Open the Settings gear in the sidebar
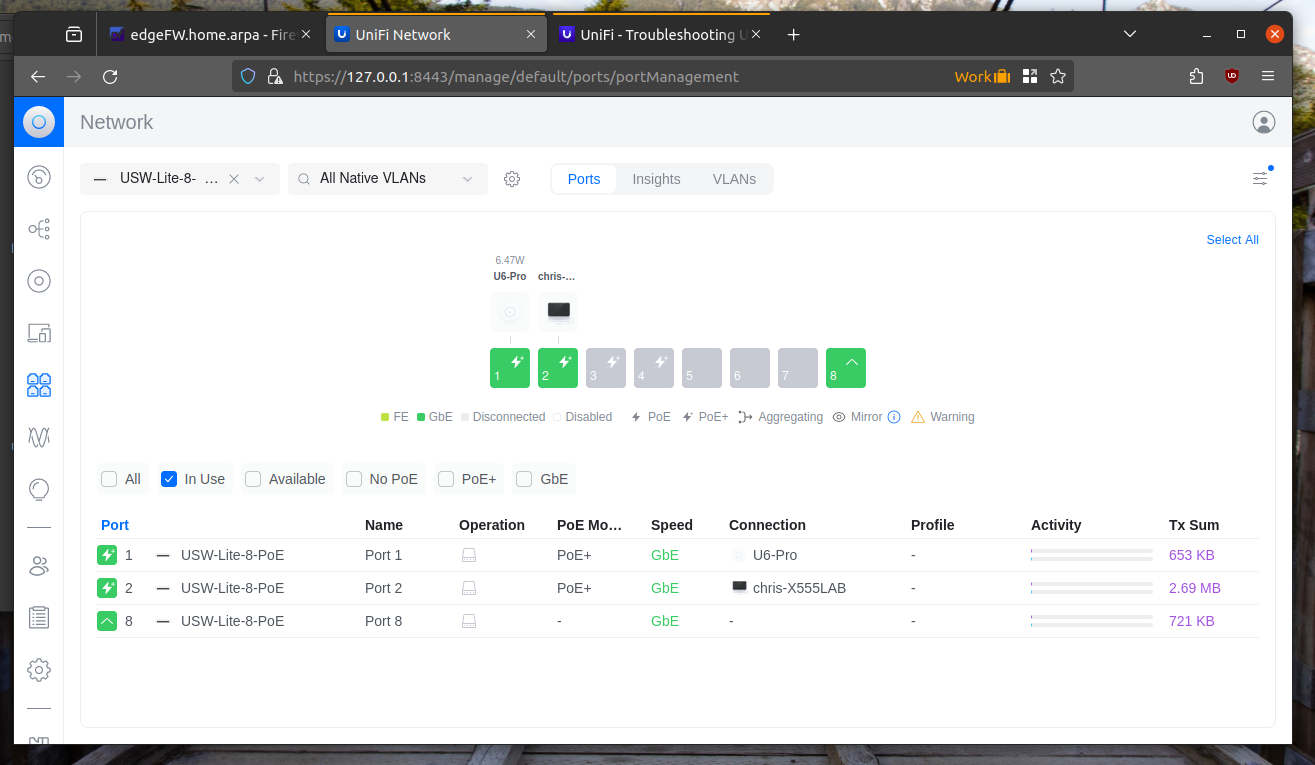The height and width of the screenshot is (765, 1315). (39, 669)
